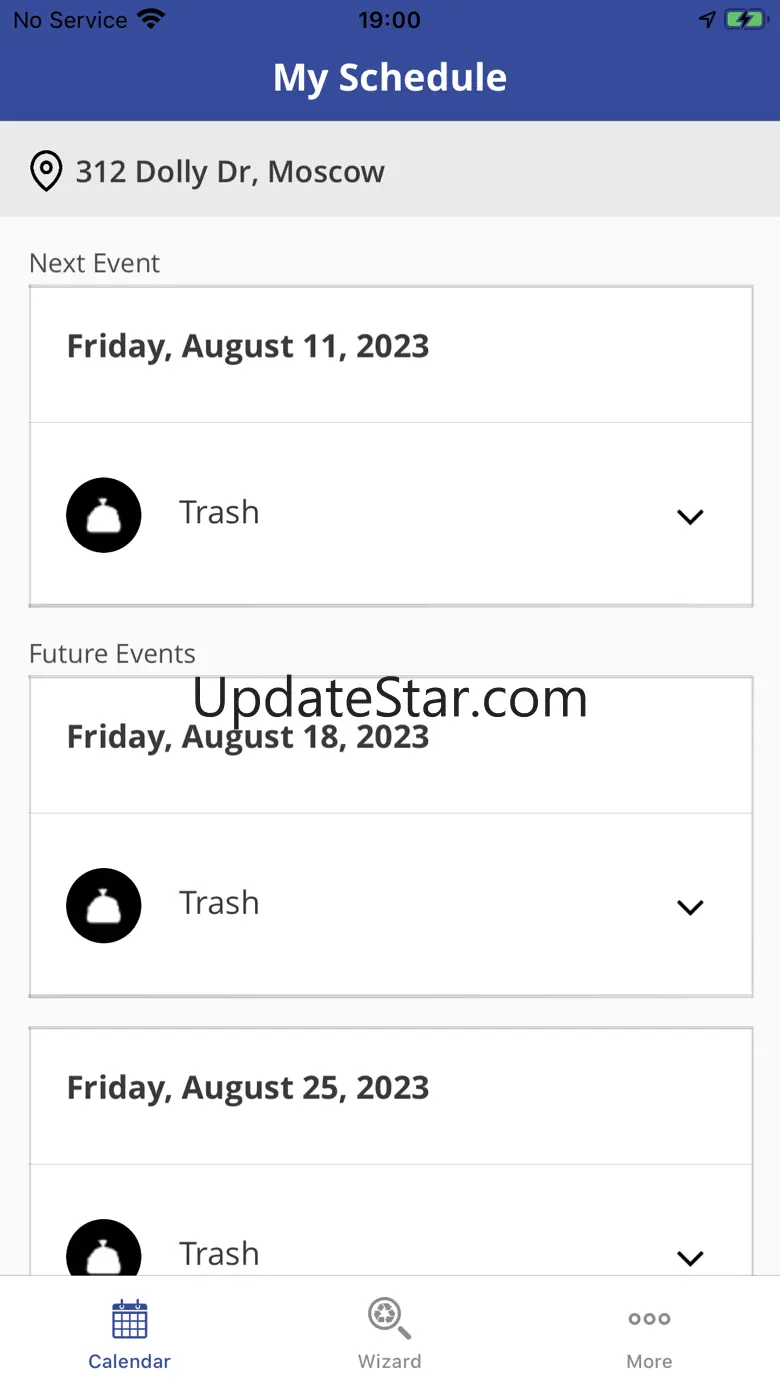Viewport: 780px width, 1387px height.
Task: Open the More three-dots icon
Action: pos(649,1319)
